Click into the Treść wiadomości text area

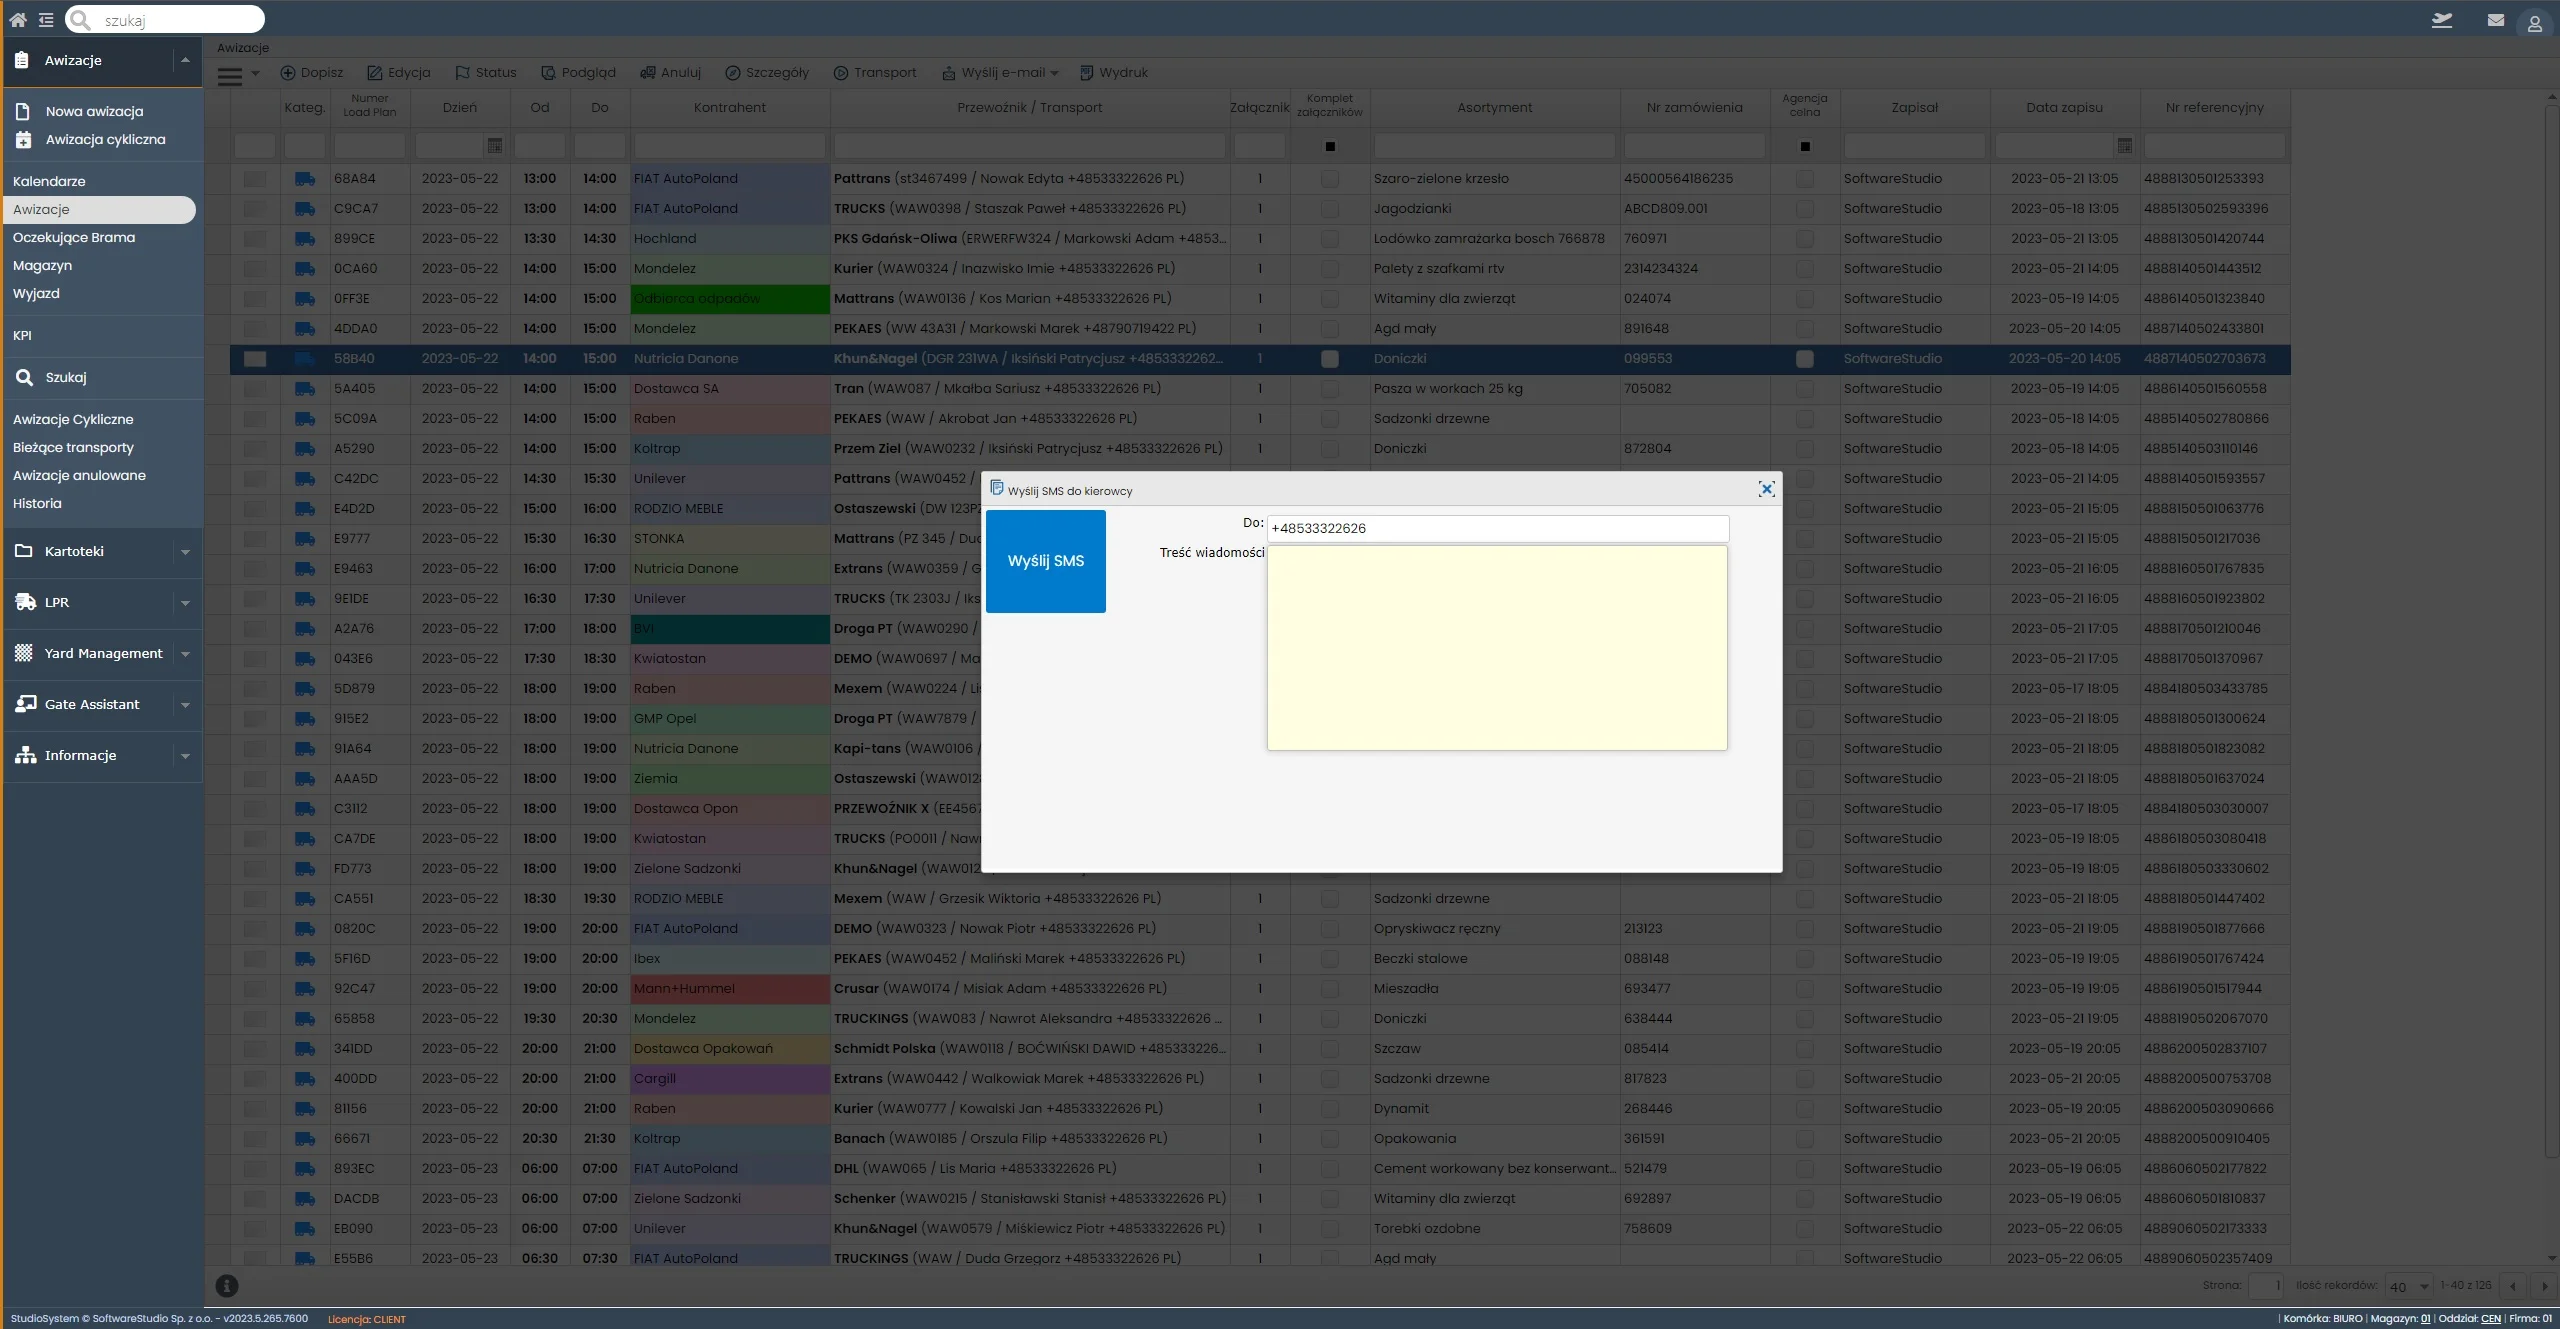pyautogui.click(x=1496, y=648)
